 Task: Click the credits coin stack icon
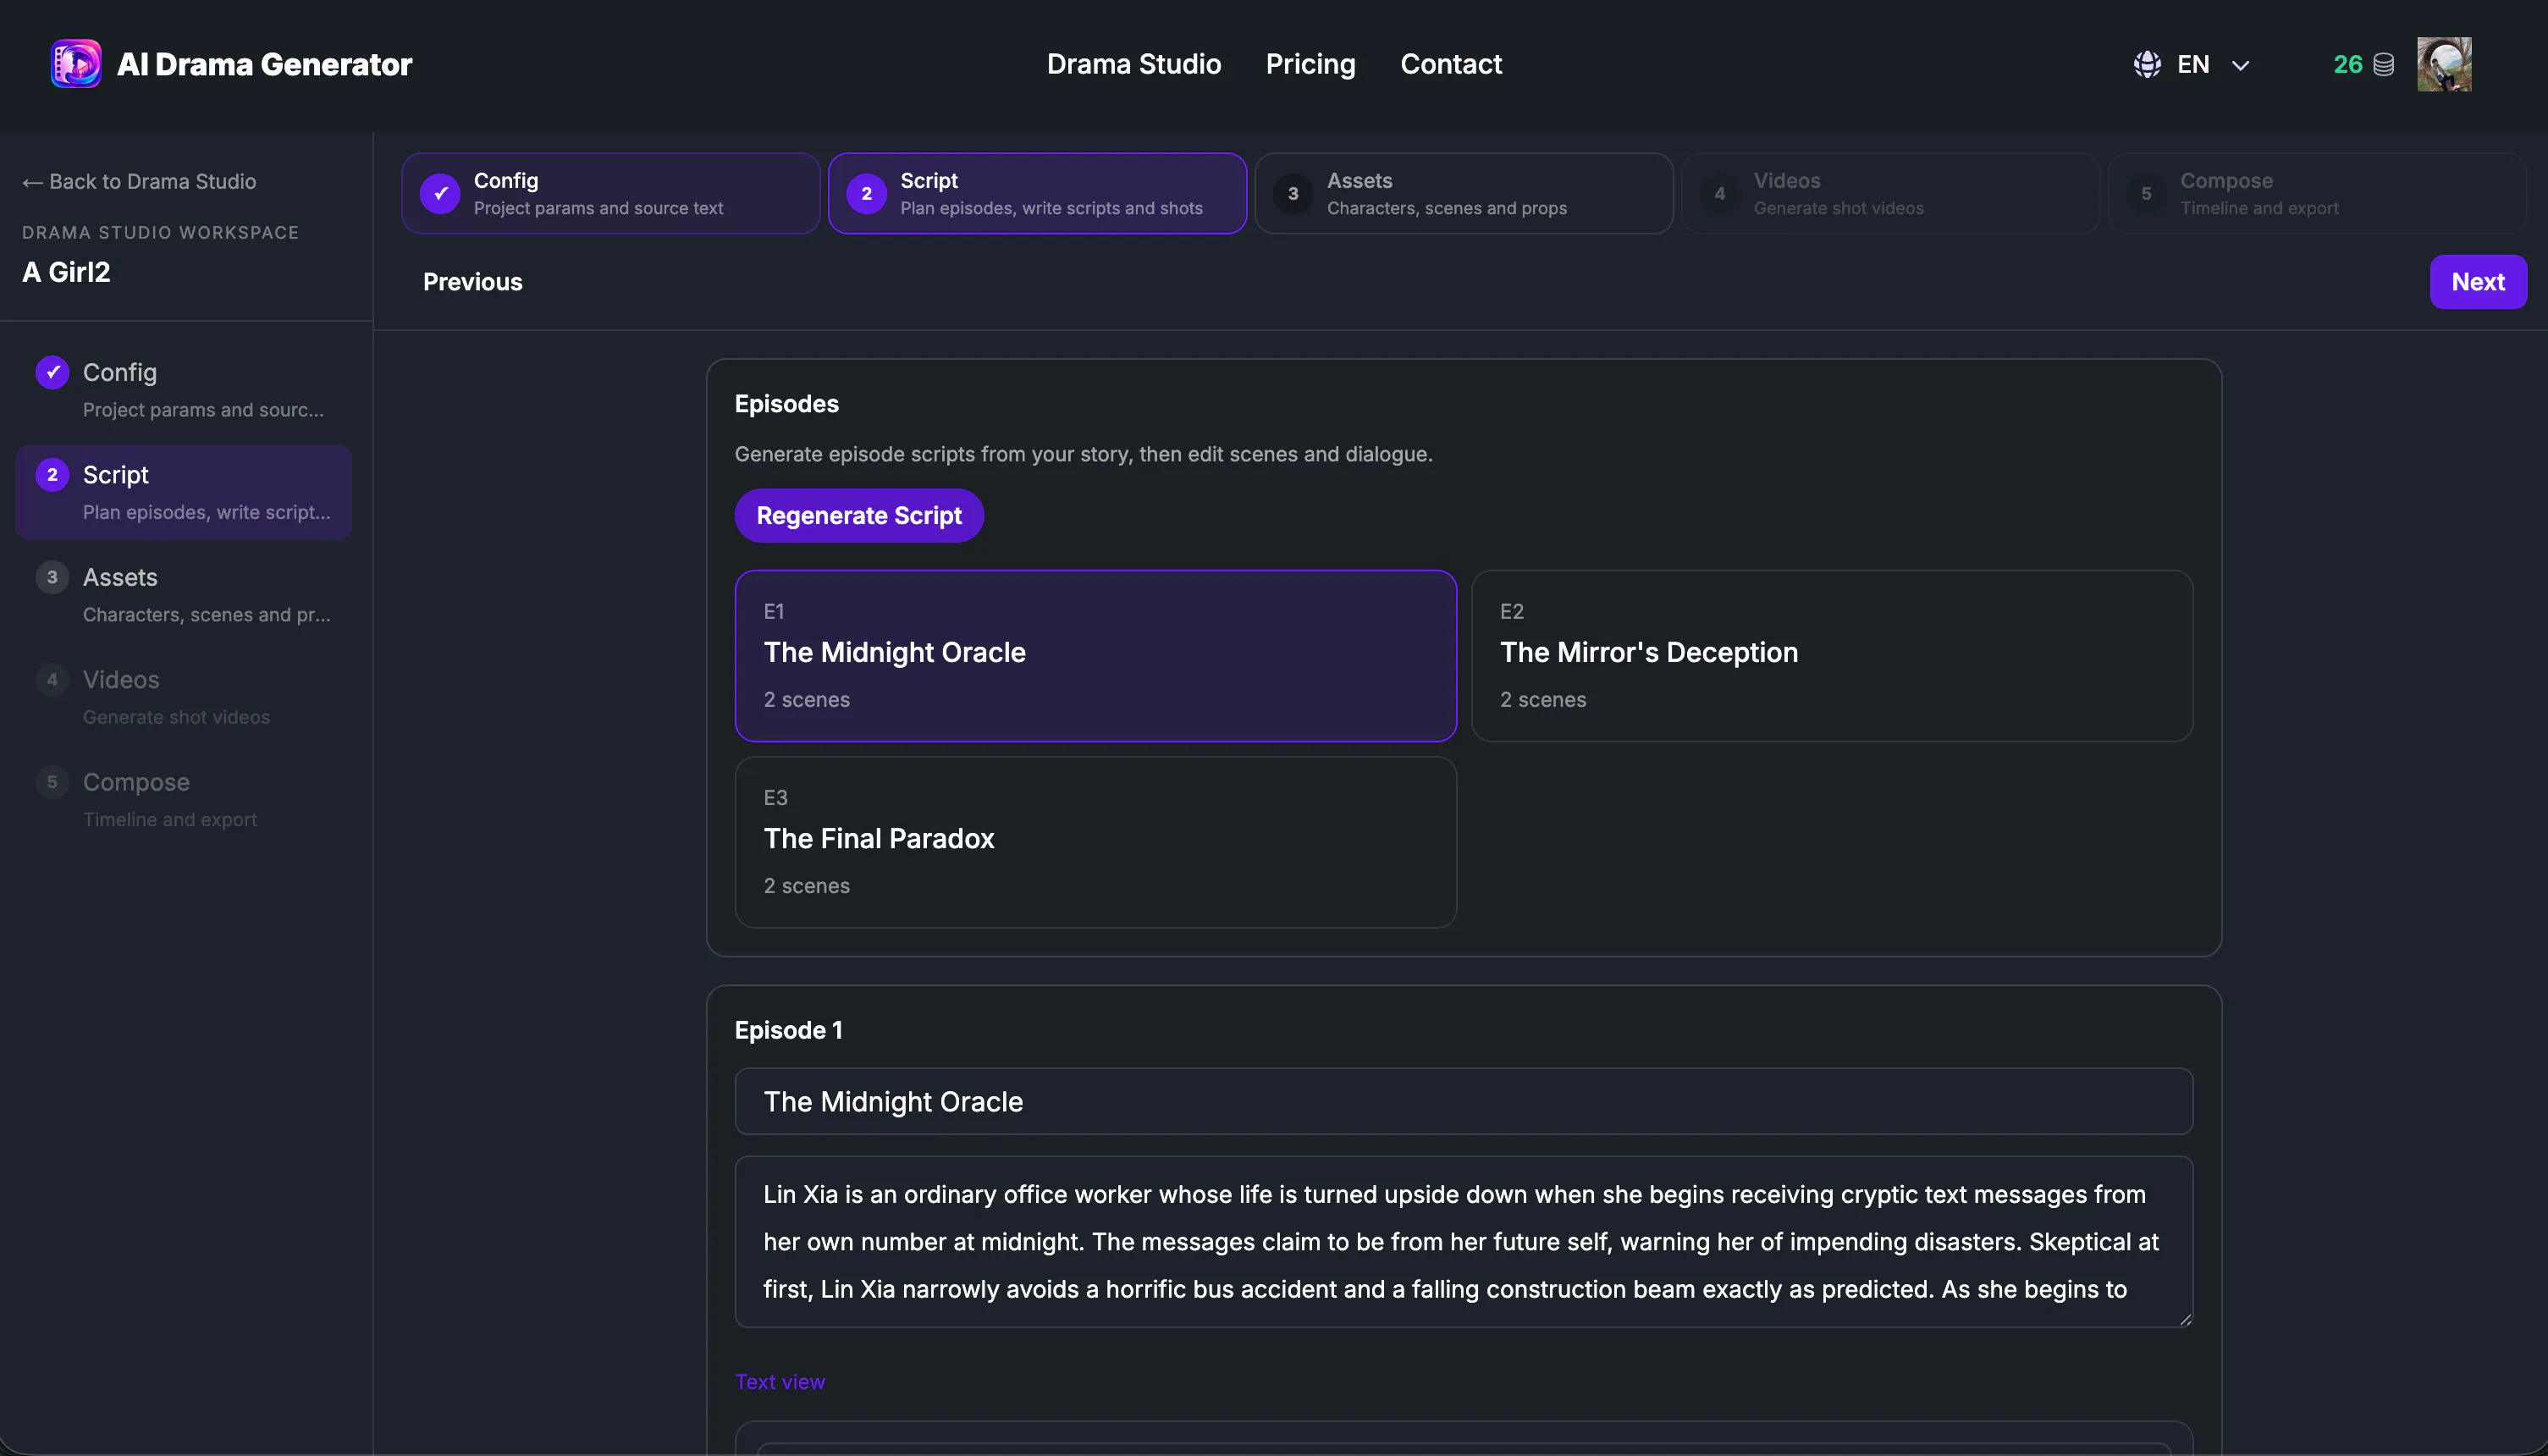pyautogui.click(x=2384, y=65)
